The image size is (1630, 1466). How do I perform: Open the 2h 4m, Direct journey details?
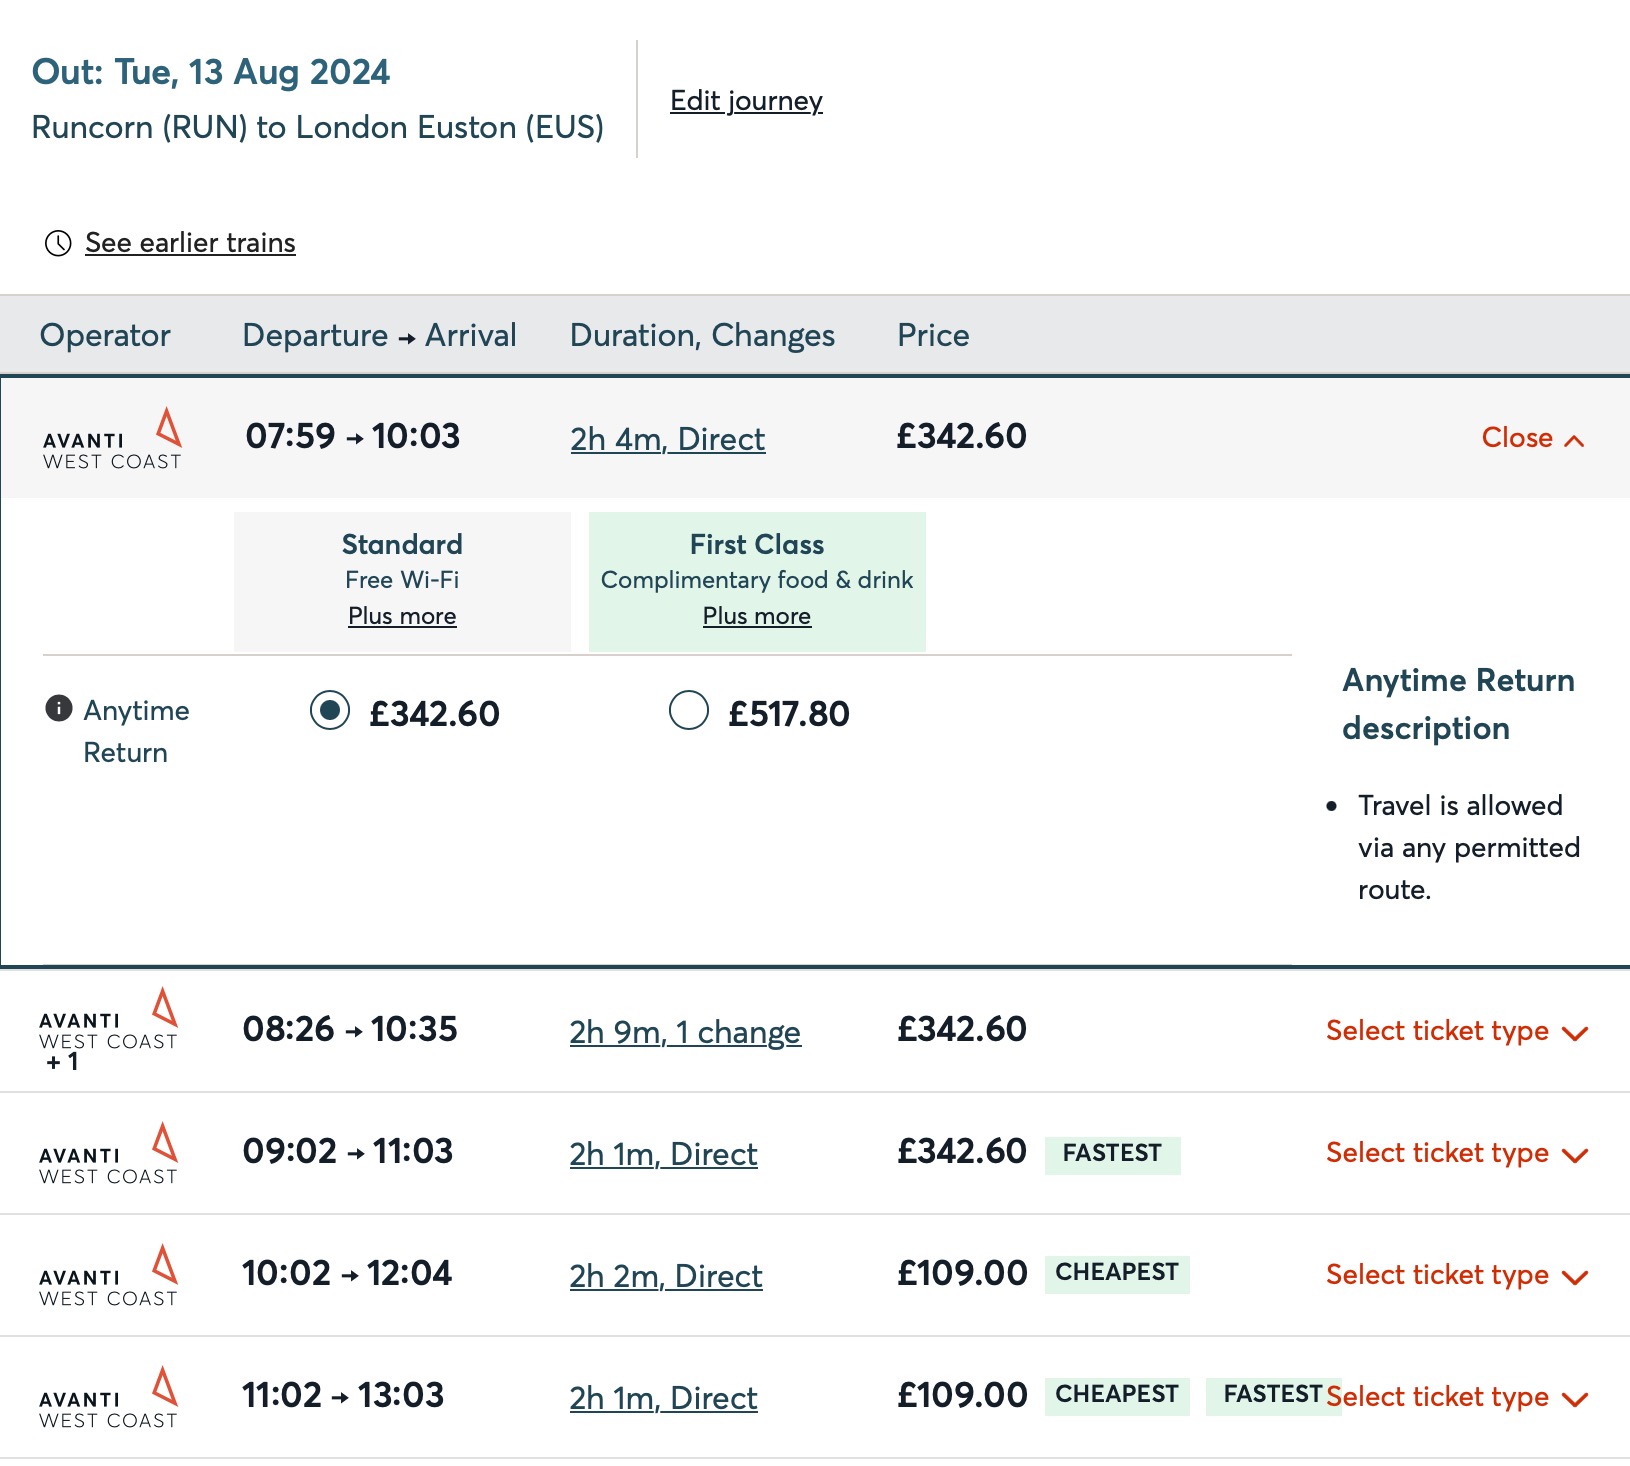[x=668, y=439]
